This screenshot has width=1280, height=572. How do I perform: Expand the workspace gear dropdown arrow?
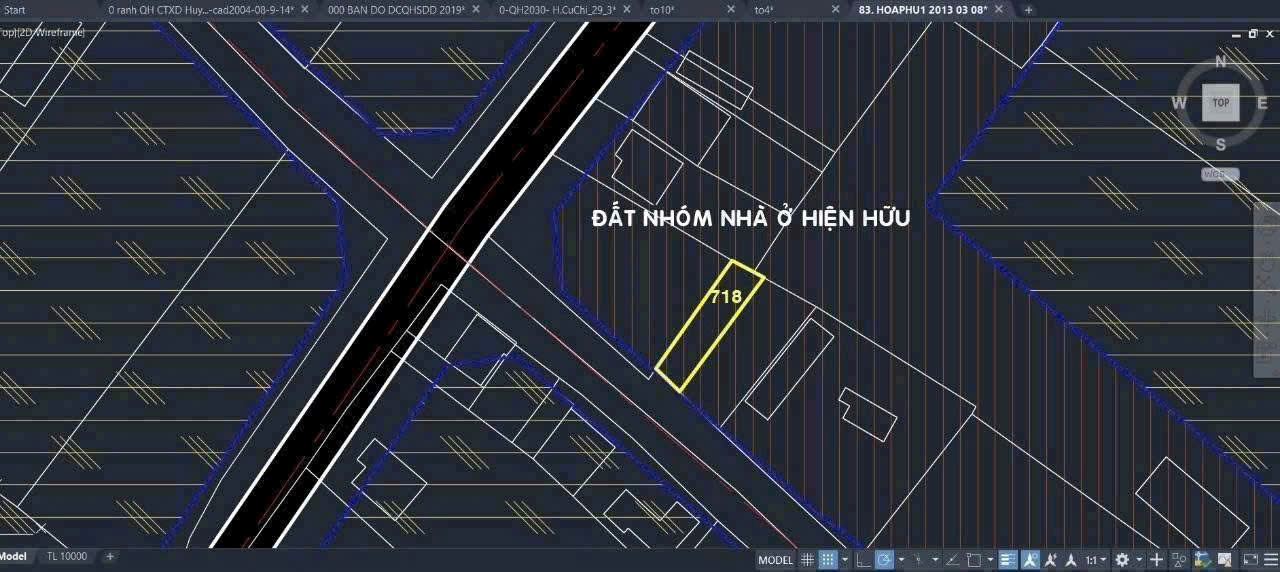click(1139, 560)
